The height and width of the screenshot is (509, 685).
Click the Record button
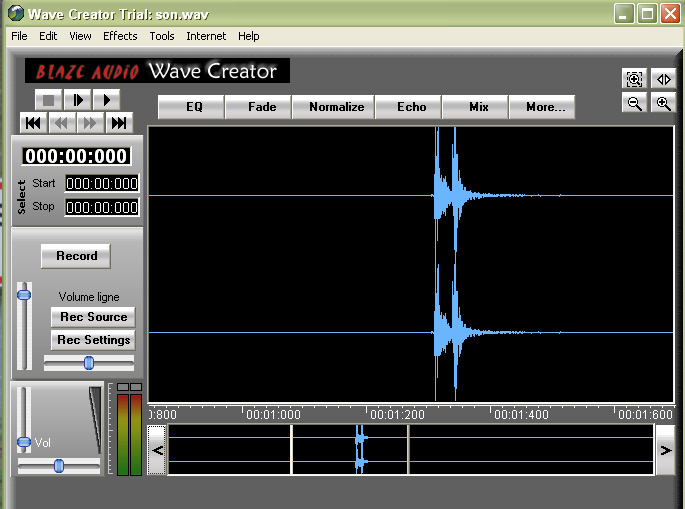[x=76, y=256]
